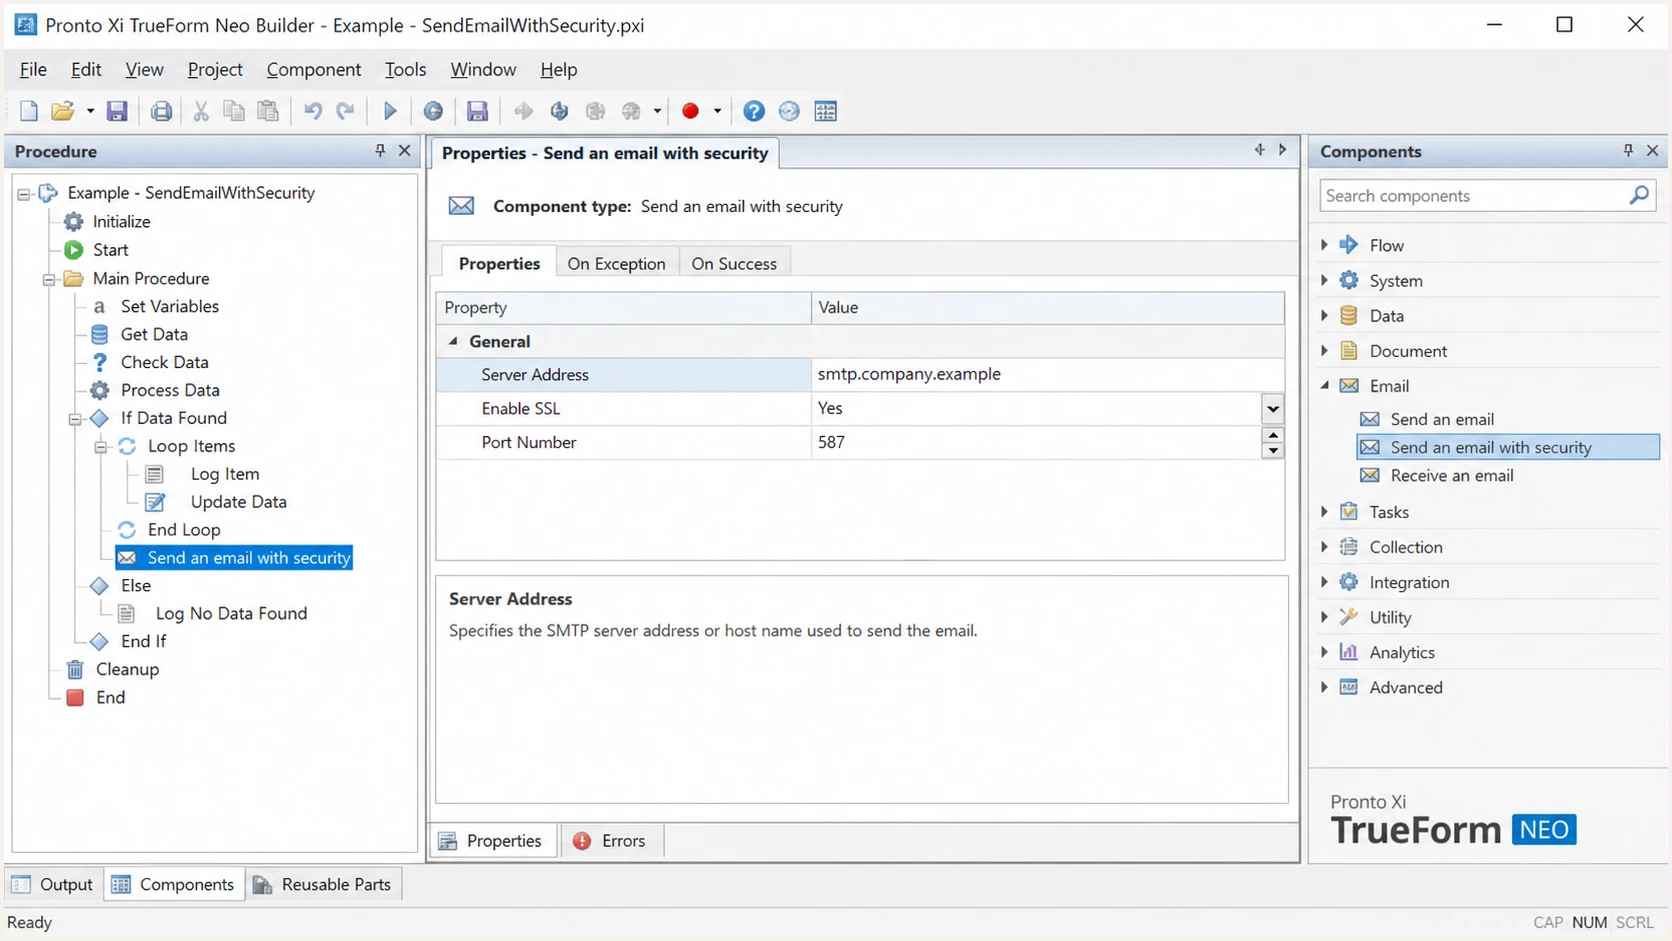The width and height of the screenshot is (1672, 941).
Task: Undo the last action
Action: pos(313,111)
